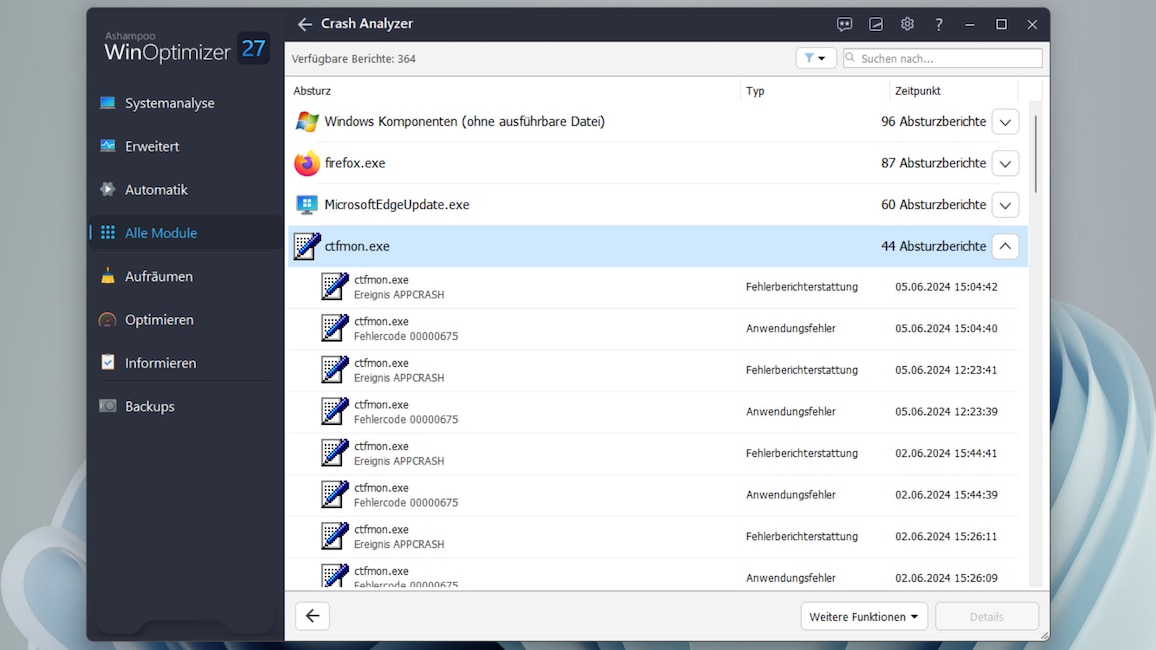Open the filter dropdown
This screenshot has height=650, width=1156.
tap(815, 58)
